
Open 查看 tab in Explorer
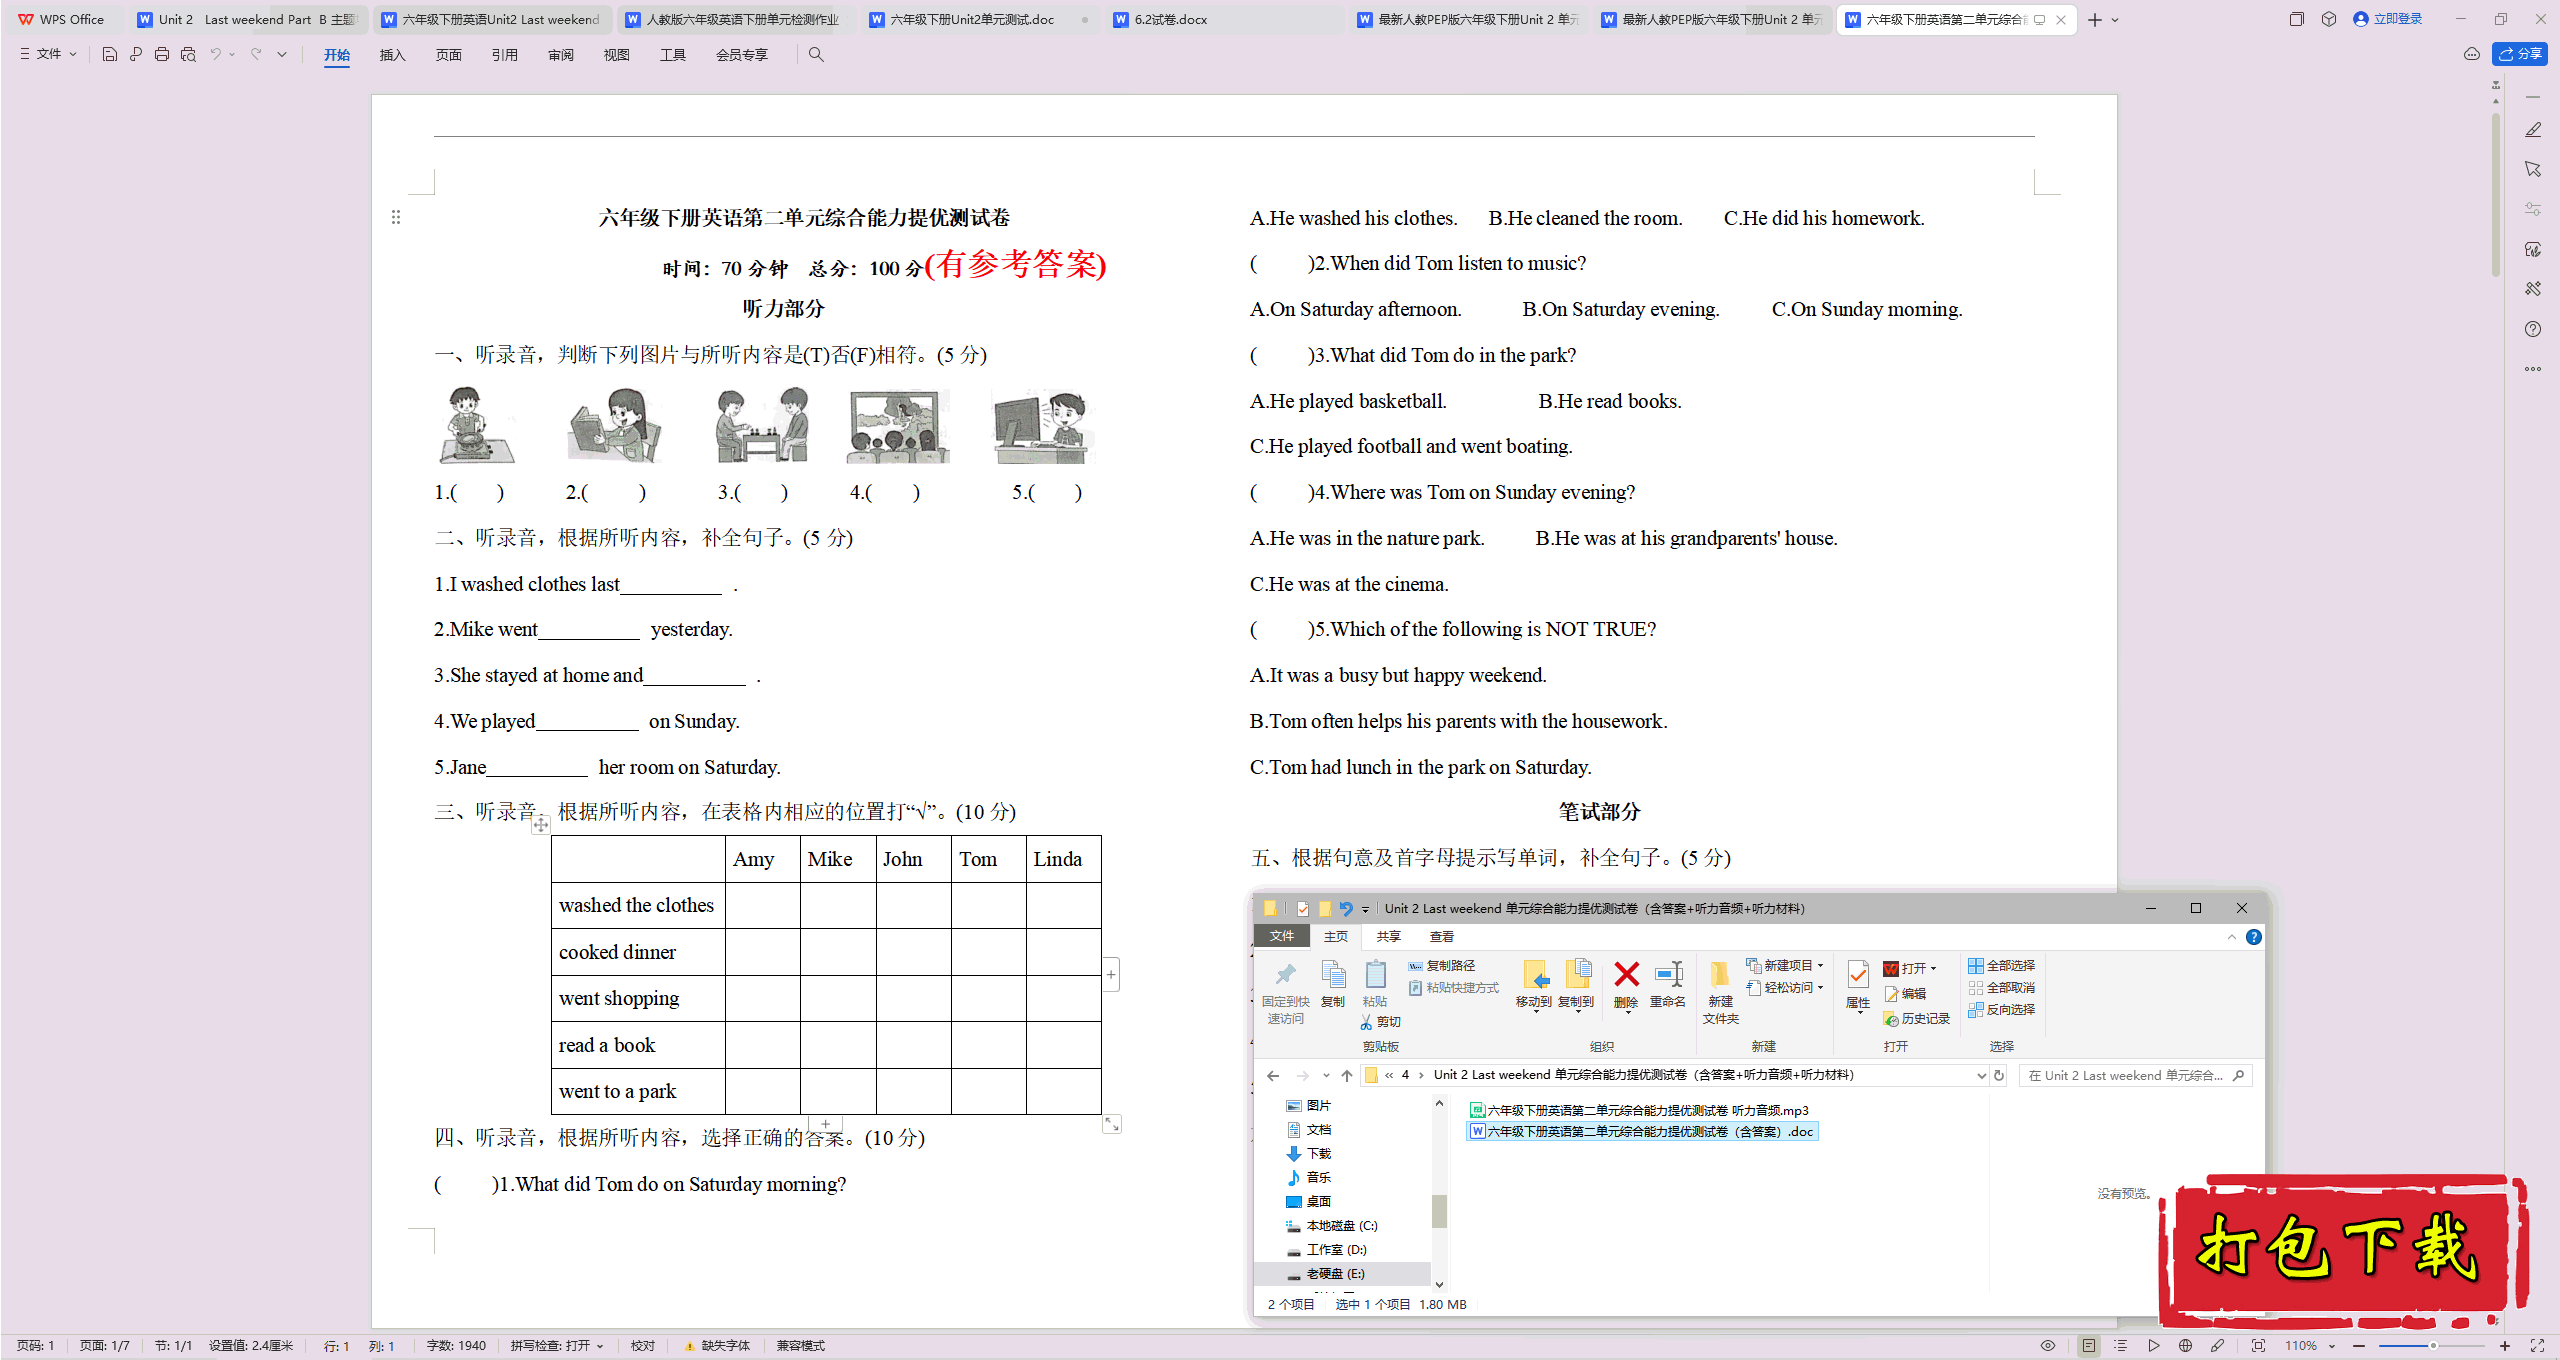(1441, 937)
